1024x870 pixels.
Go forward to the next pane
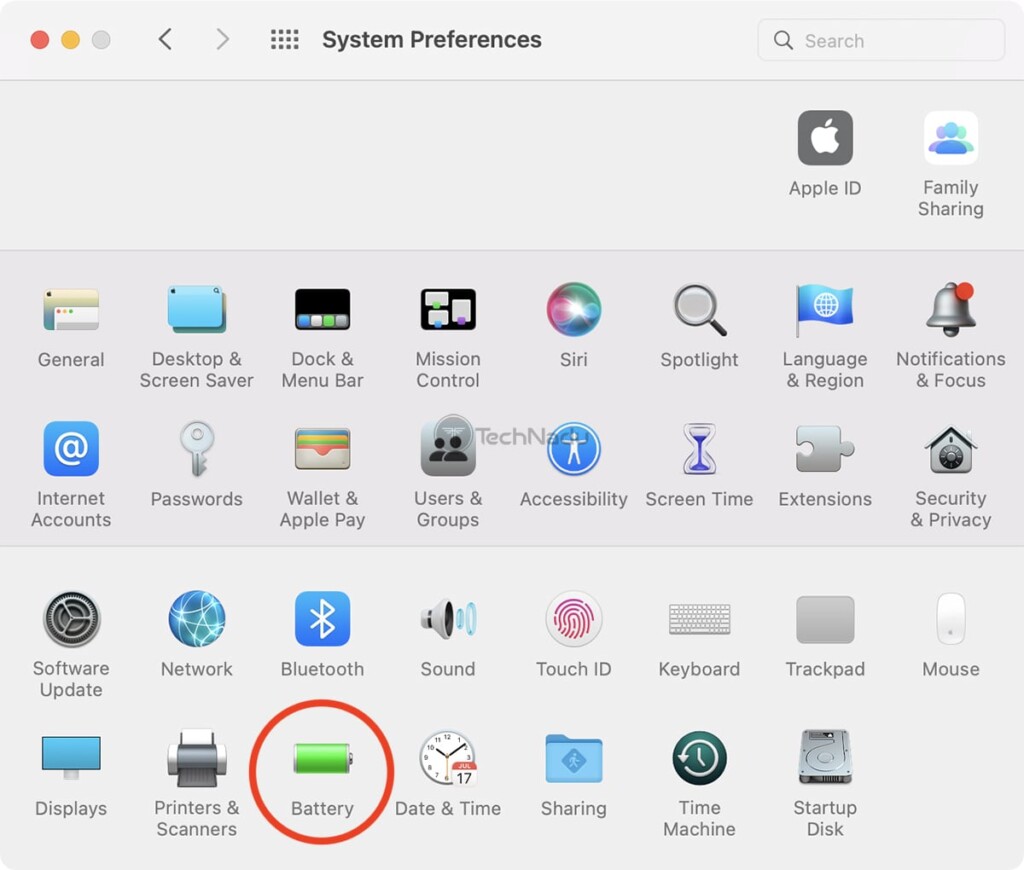tap(223, 39)
